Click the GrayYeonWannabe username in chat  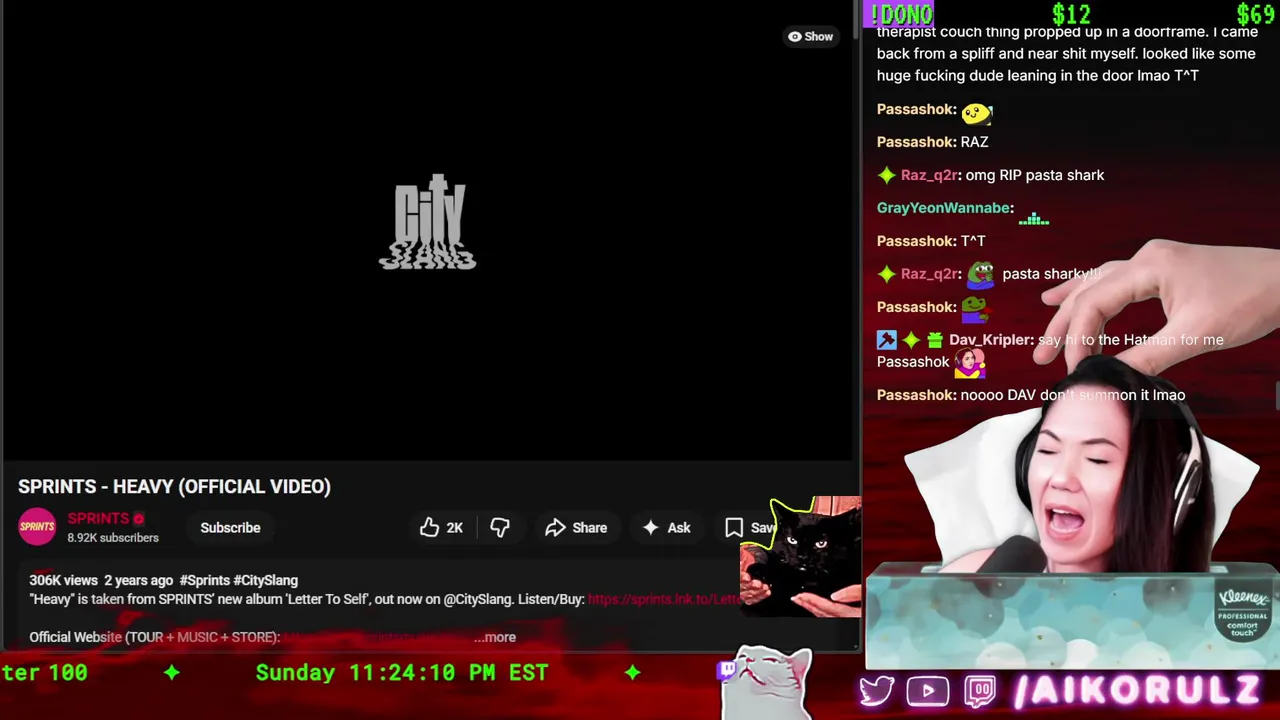pyautogui.click(x=943, y=208)
